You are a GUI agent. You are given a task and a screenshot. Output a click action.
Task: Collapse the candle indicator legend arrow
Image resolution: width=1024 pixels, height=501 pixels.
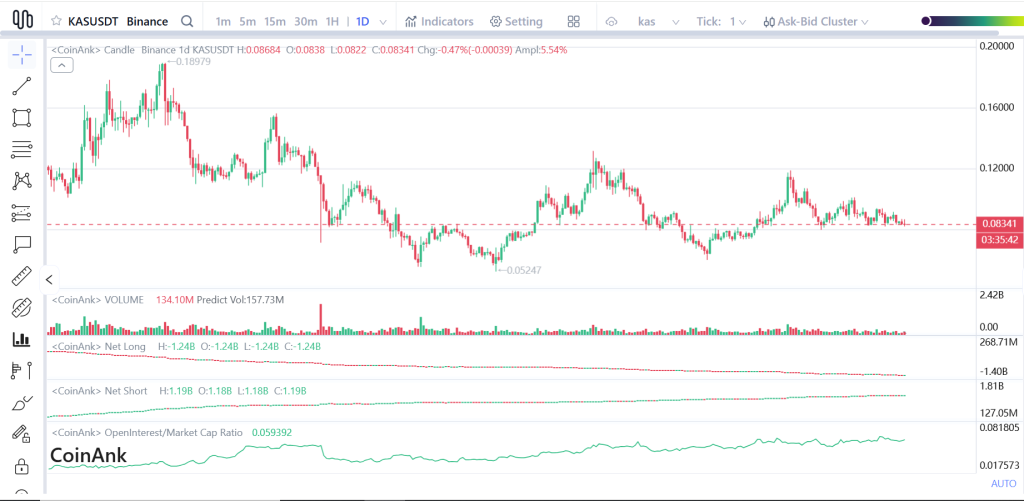[62, 65]
